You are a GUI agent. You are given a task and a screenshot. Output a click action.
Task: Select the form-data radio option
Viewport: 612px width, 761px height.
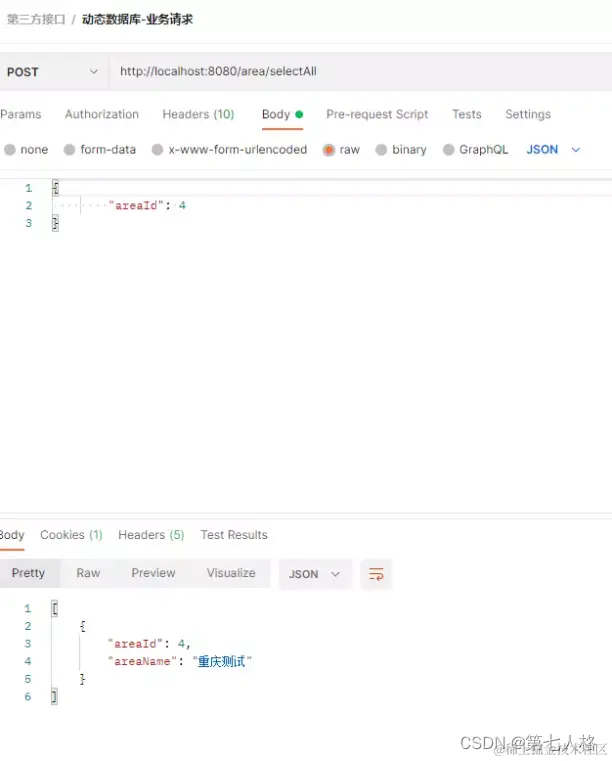pyautogui.click(x=69, y=149)
